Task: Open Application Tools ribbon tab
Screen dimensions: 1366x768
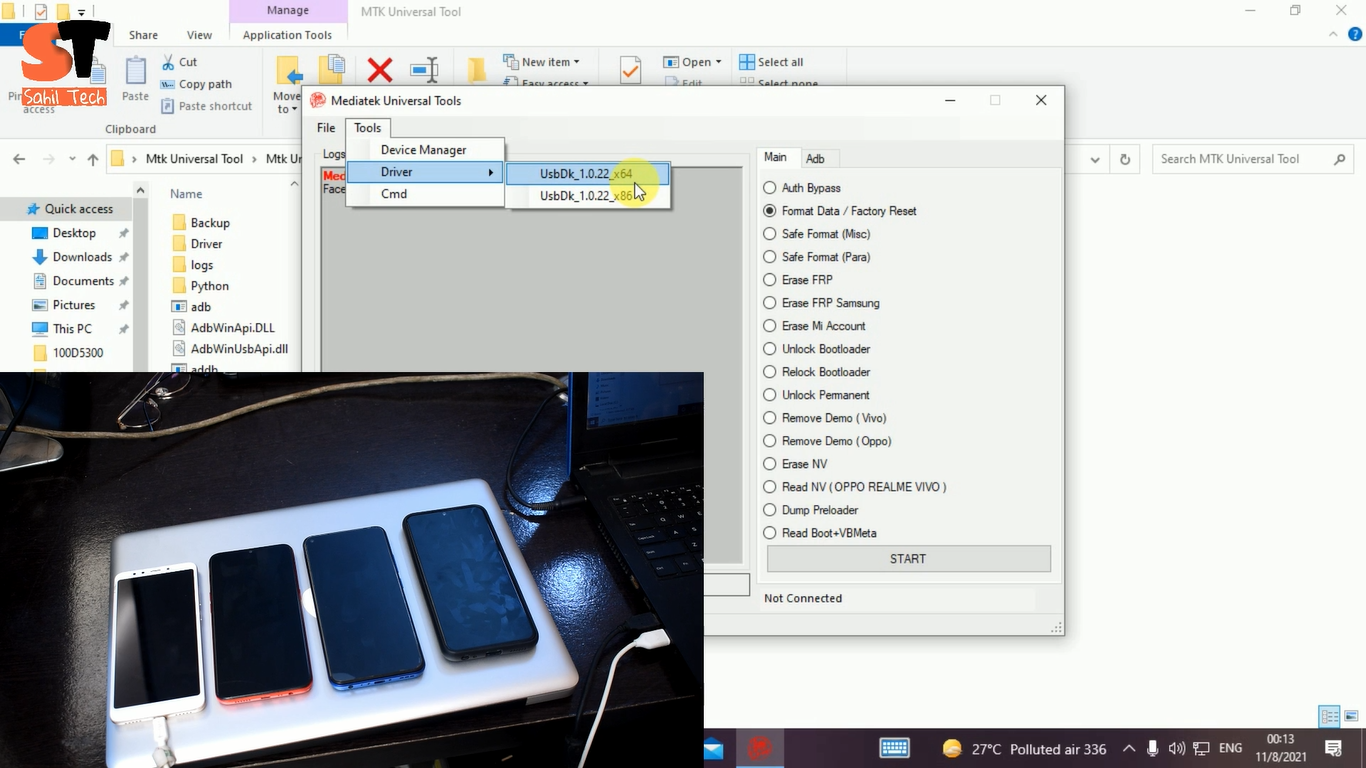Action: coord(287,35)
